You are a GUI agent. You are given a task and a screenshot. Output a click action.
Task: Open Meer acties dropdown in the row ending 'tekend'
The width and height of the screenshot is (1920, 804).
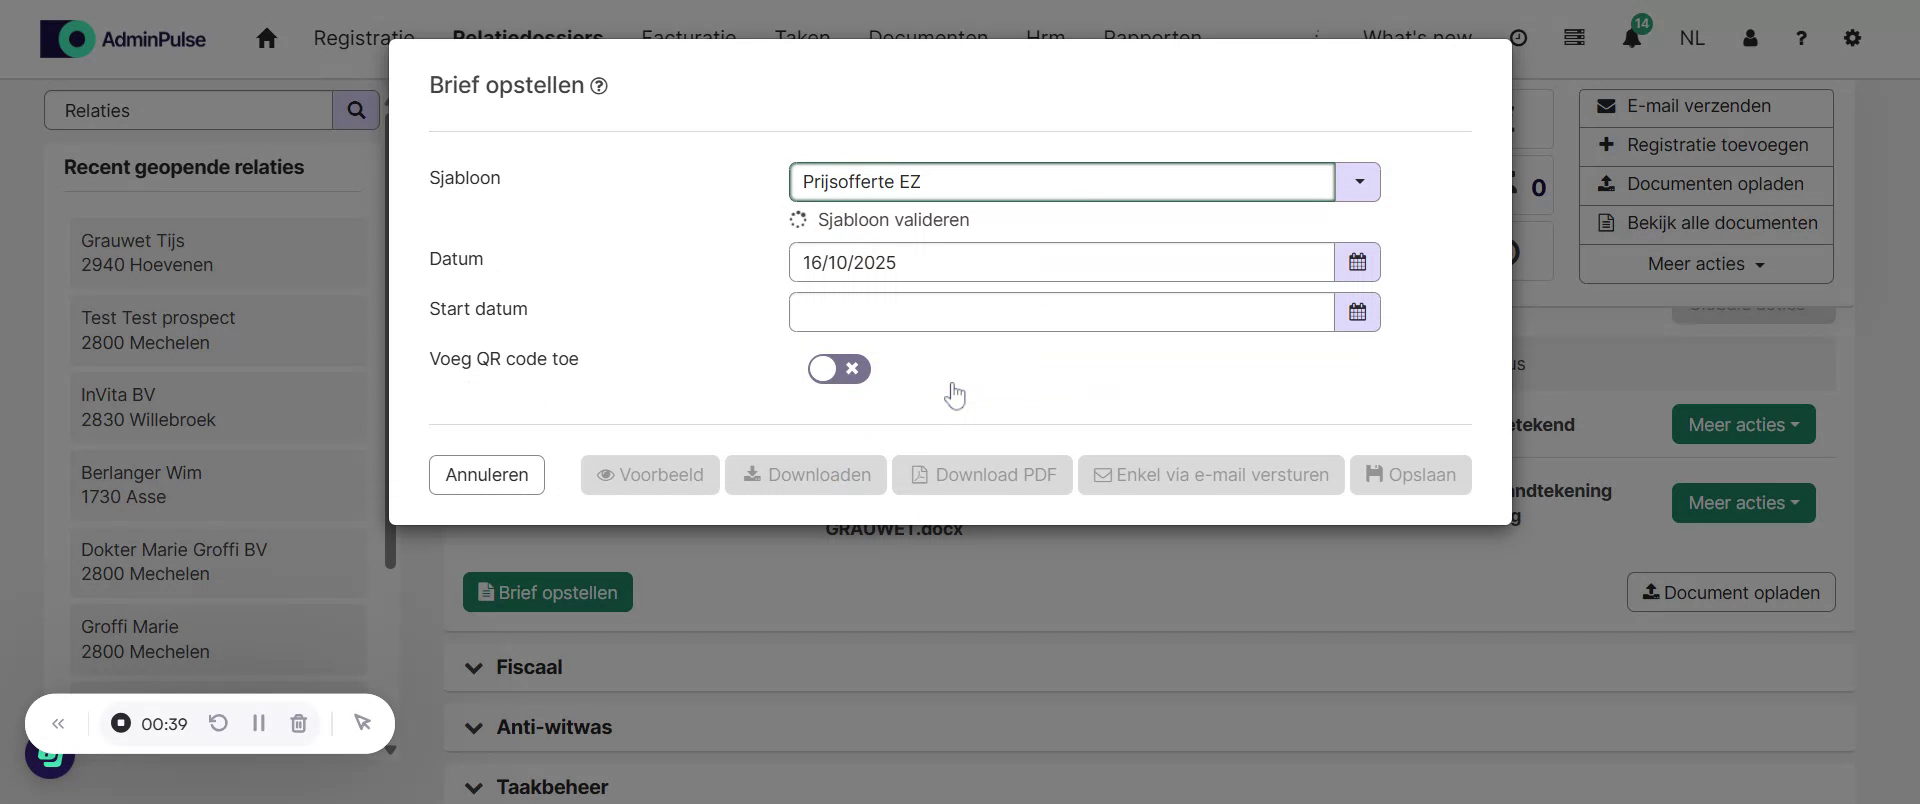[1743, 425]
